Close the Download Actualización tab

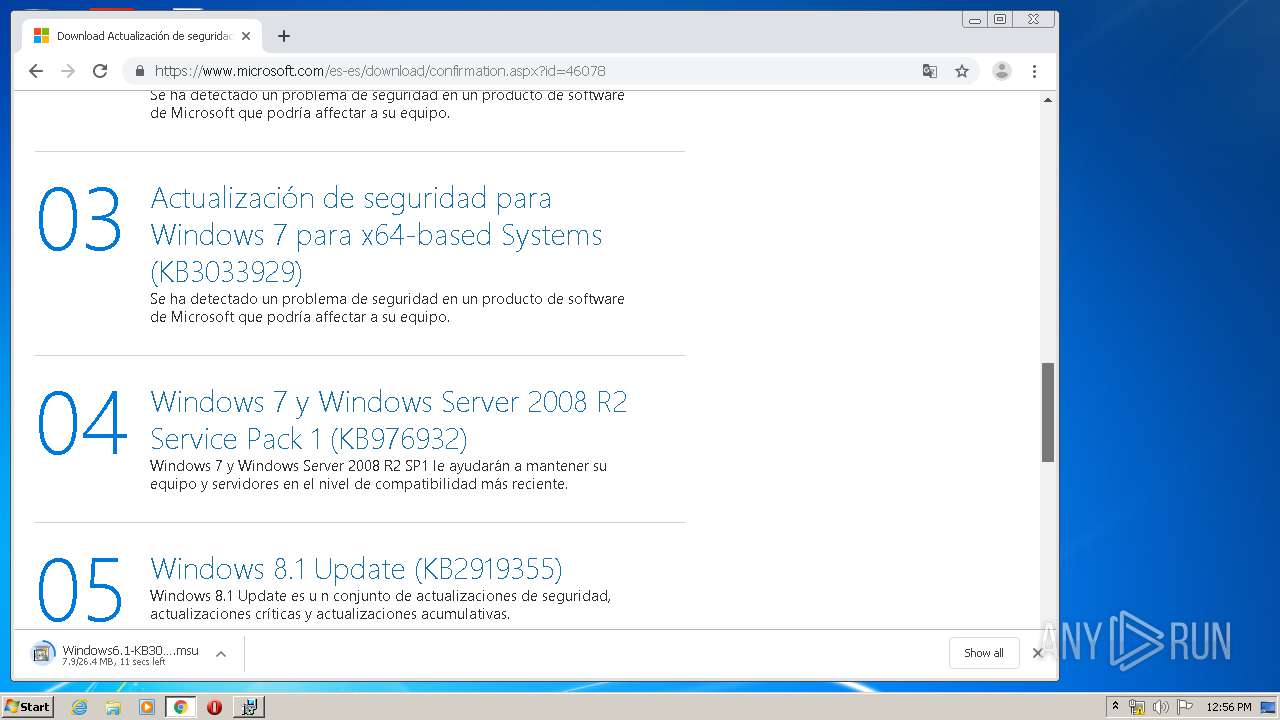[246, 36]
